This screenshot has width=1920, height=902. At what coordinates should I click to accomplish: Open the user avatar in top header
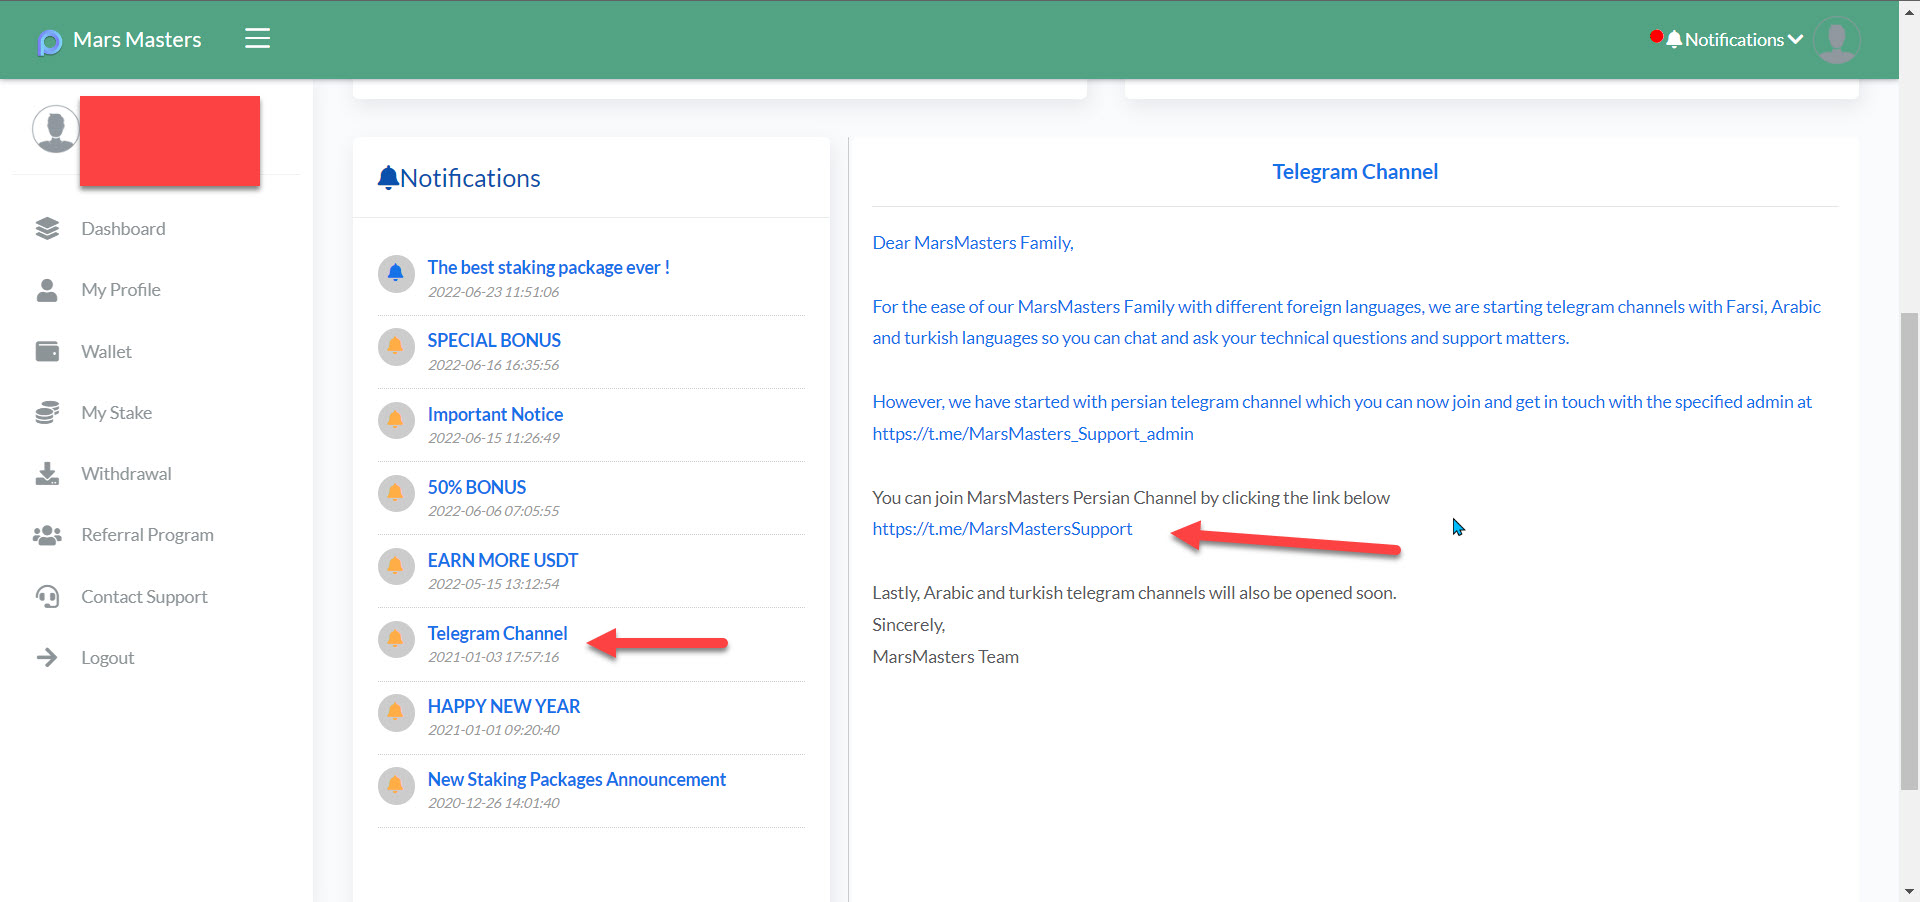point(1836,40)
